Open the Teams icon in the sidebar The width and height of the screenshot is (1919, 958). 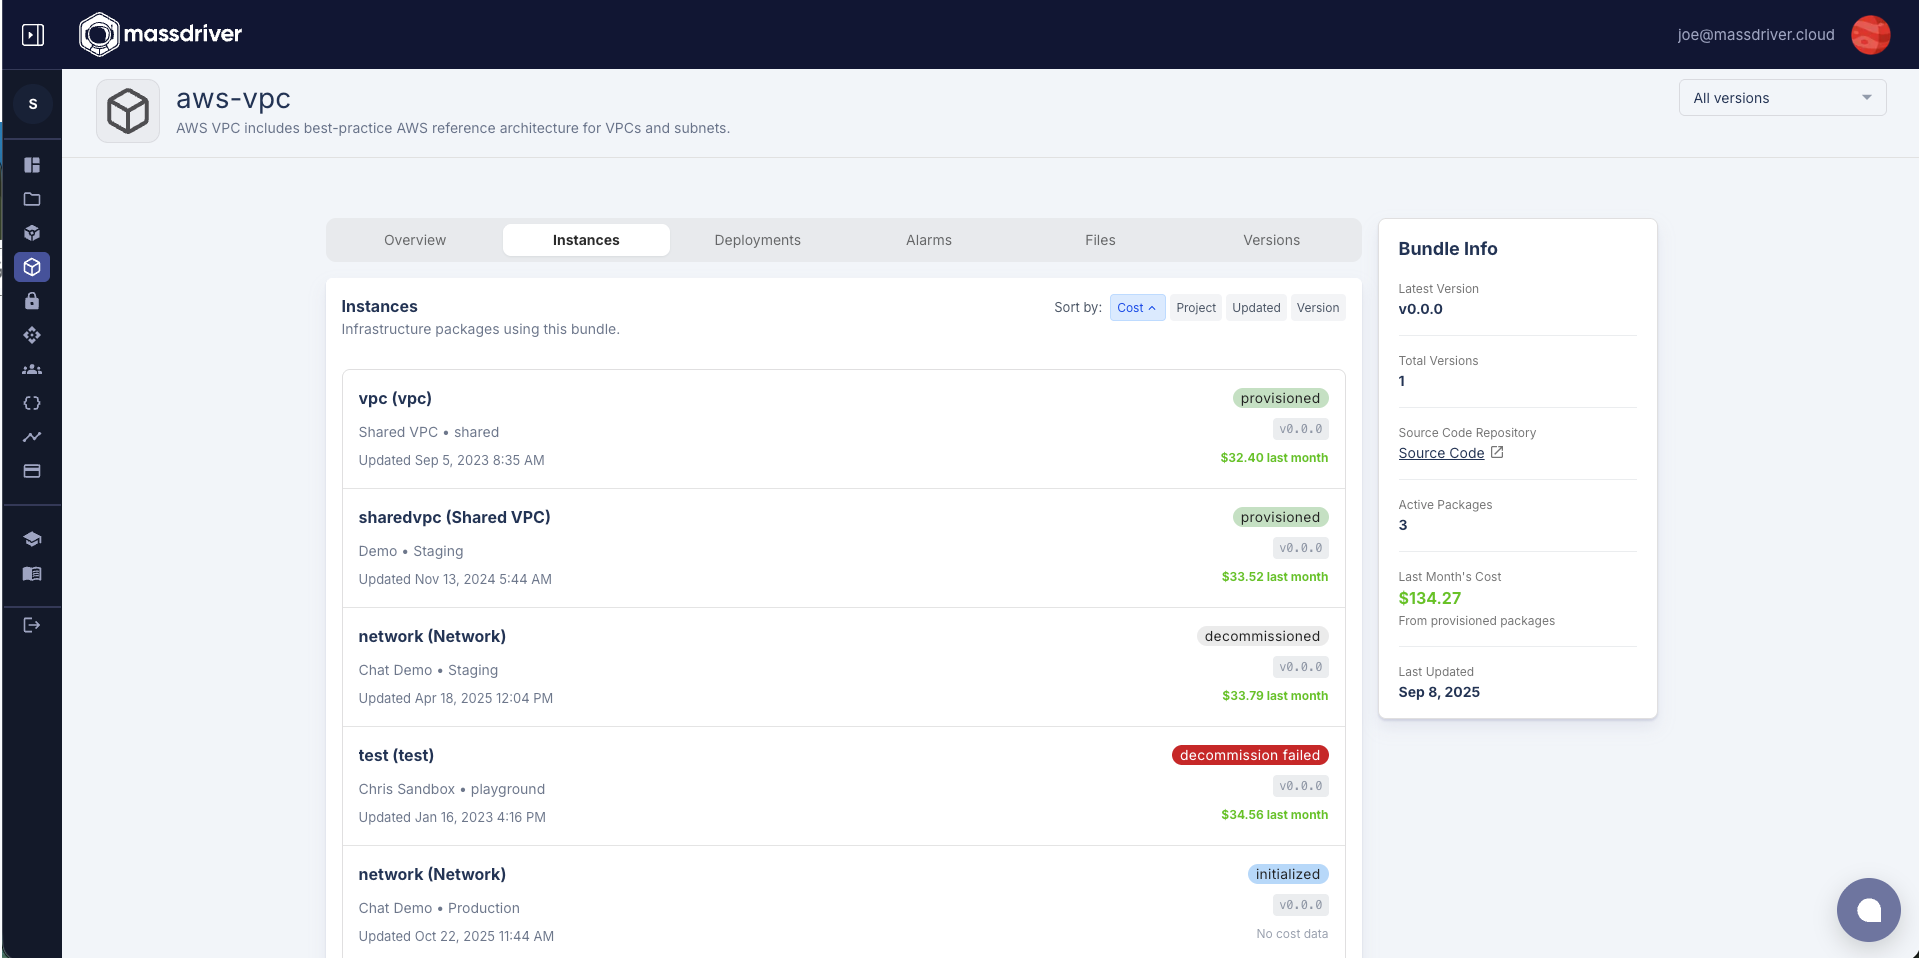click(32, 369)
